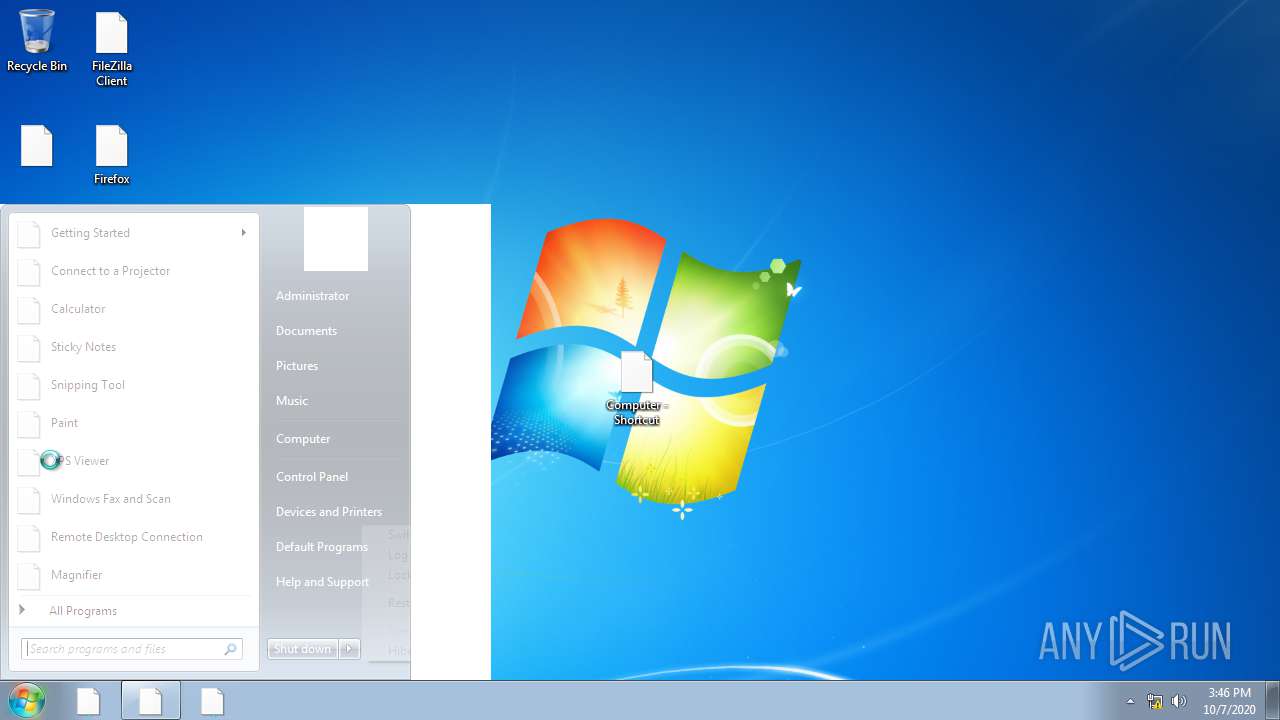1280x720 pixels.
Task: Open the Firefox desktop icon
Action: click(x=112, y=155)
